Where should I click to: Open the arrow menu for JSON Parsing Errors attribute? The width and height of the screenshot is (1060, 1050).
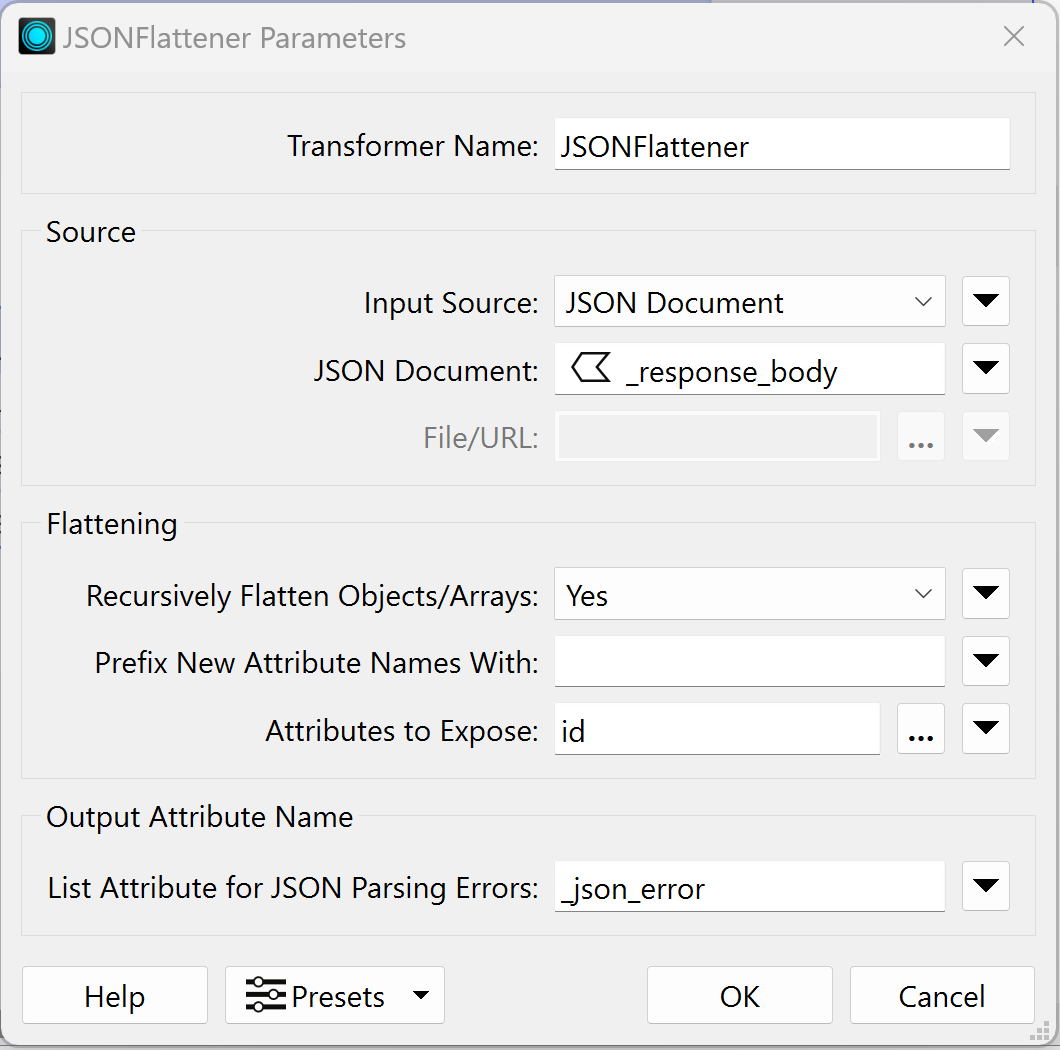pyautogui.click(x=985, y=886)
